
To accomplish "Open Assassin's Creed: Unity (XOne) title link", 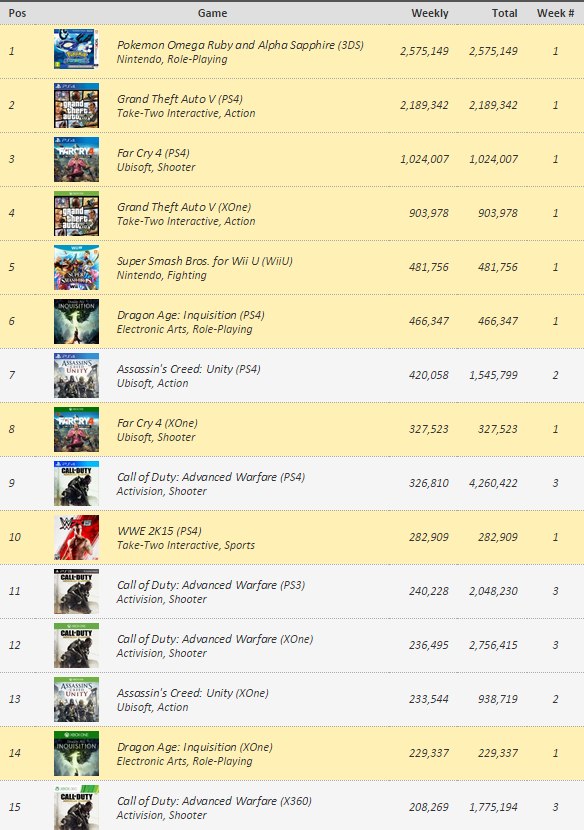I will point(192,693).
